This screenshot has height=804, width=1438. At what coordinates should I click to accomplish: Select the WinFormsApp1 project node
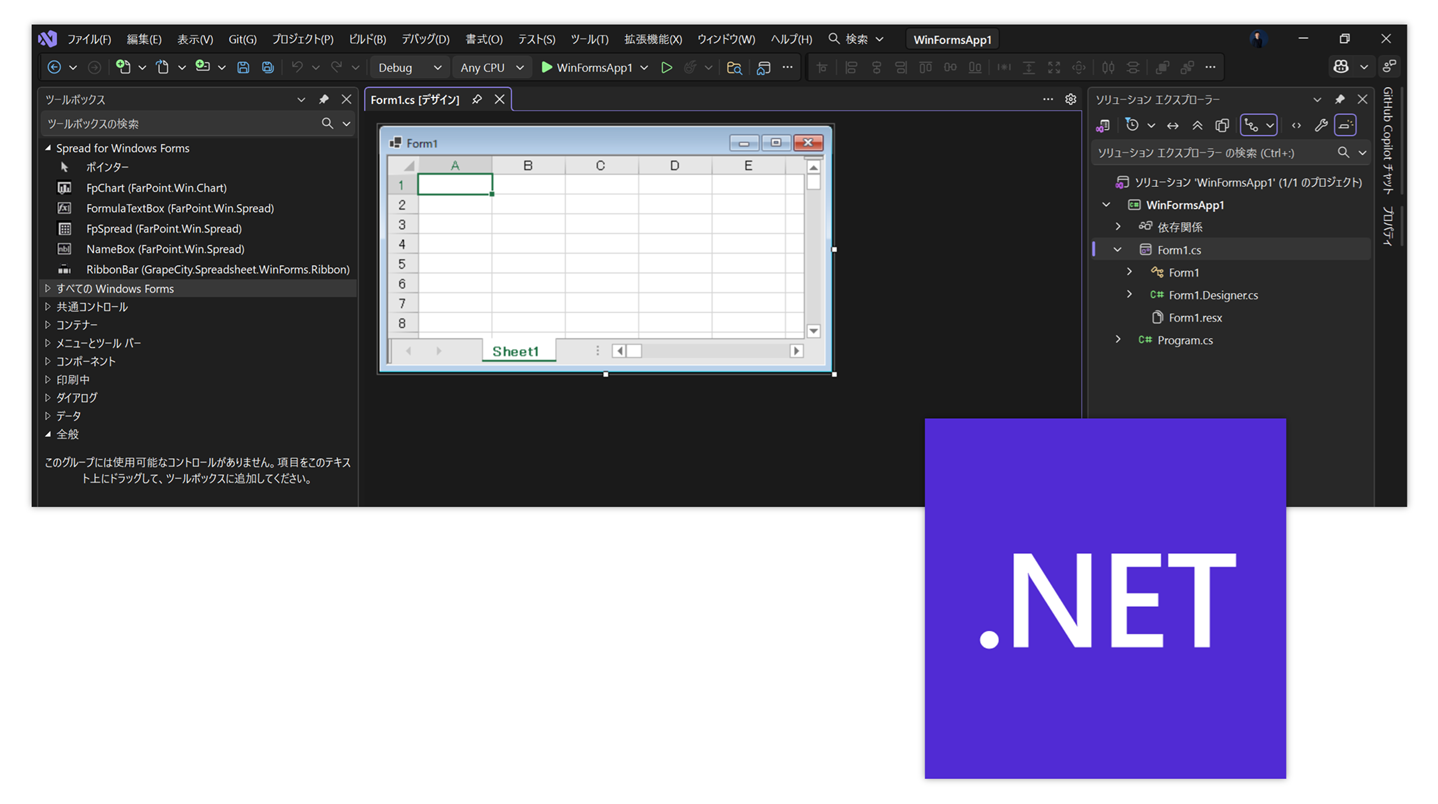click(x=1185, y=205)
